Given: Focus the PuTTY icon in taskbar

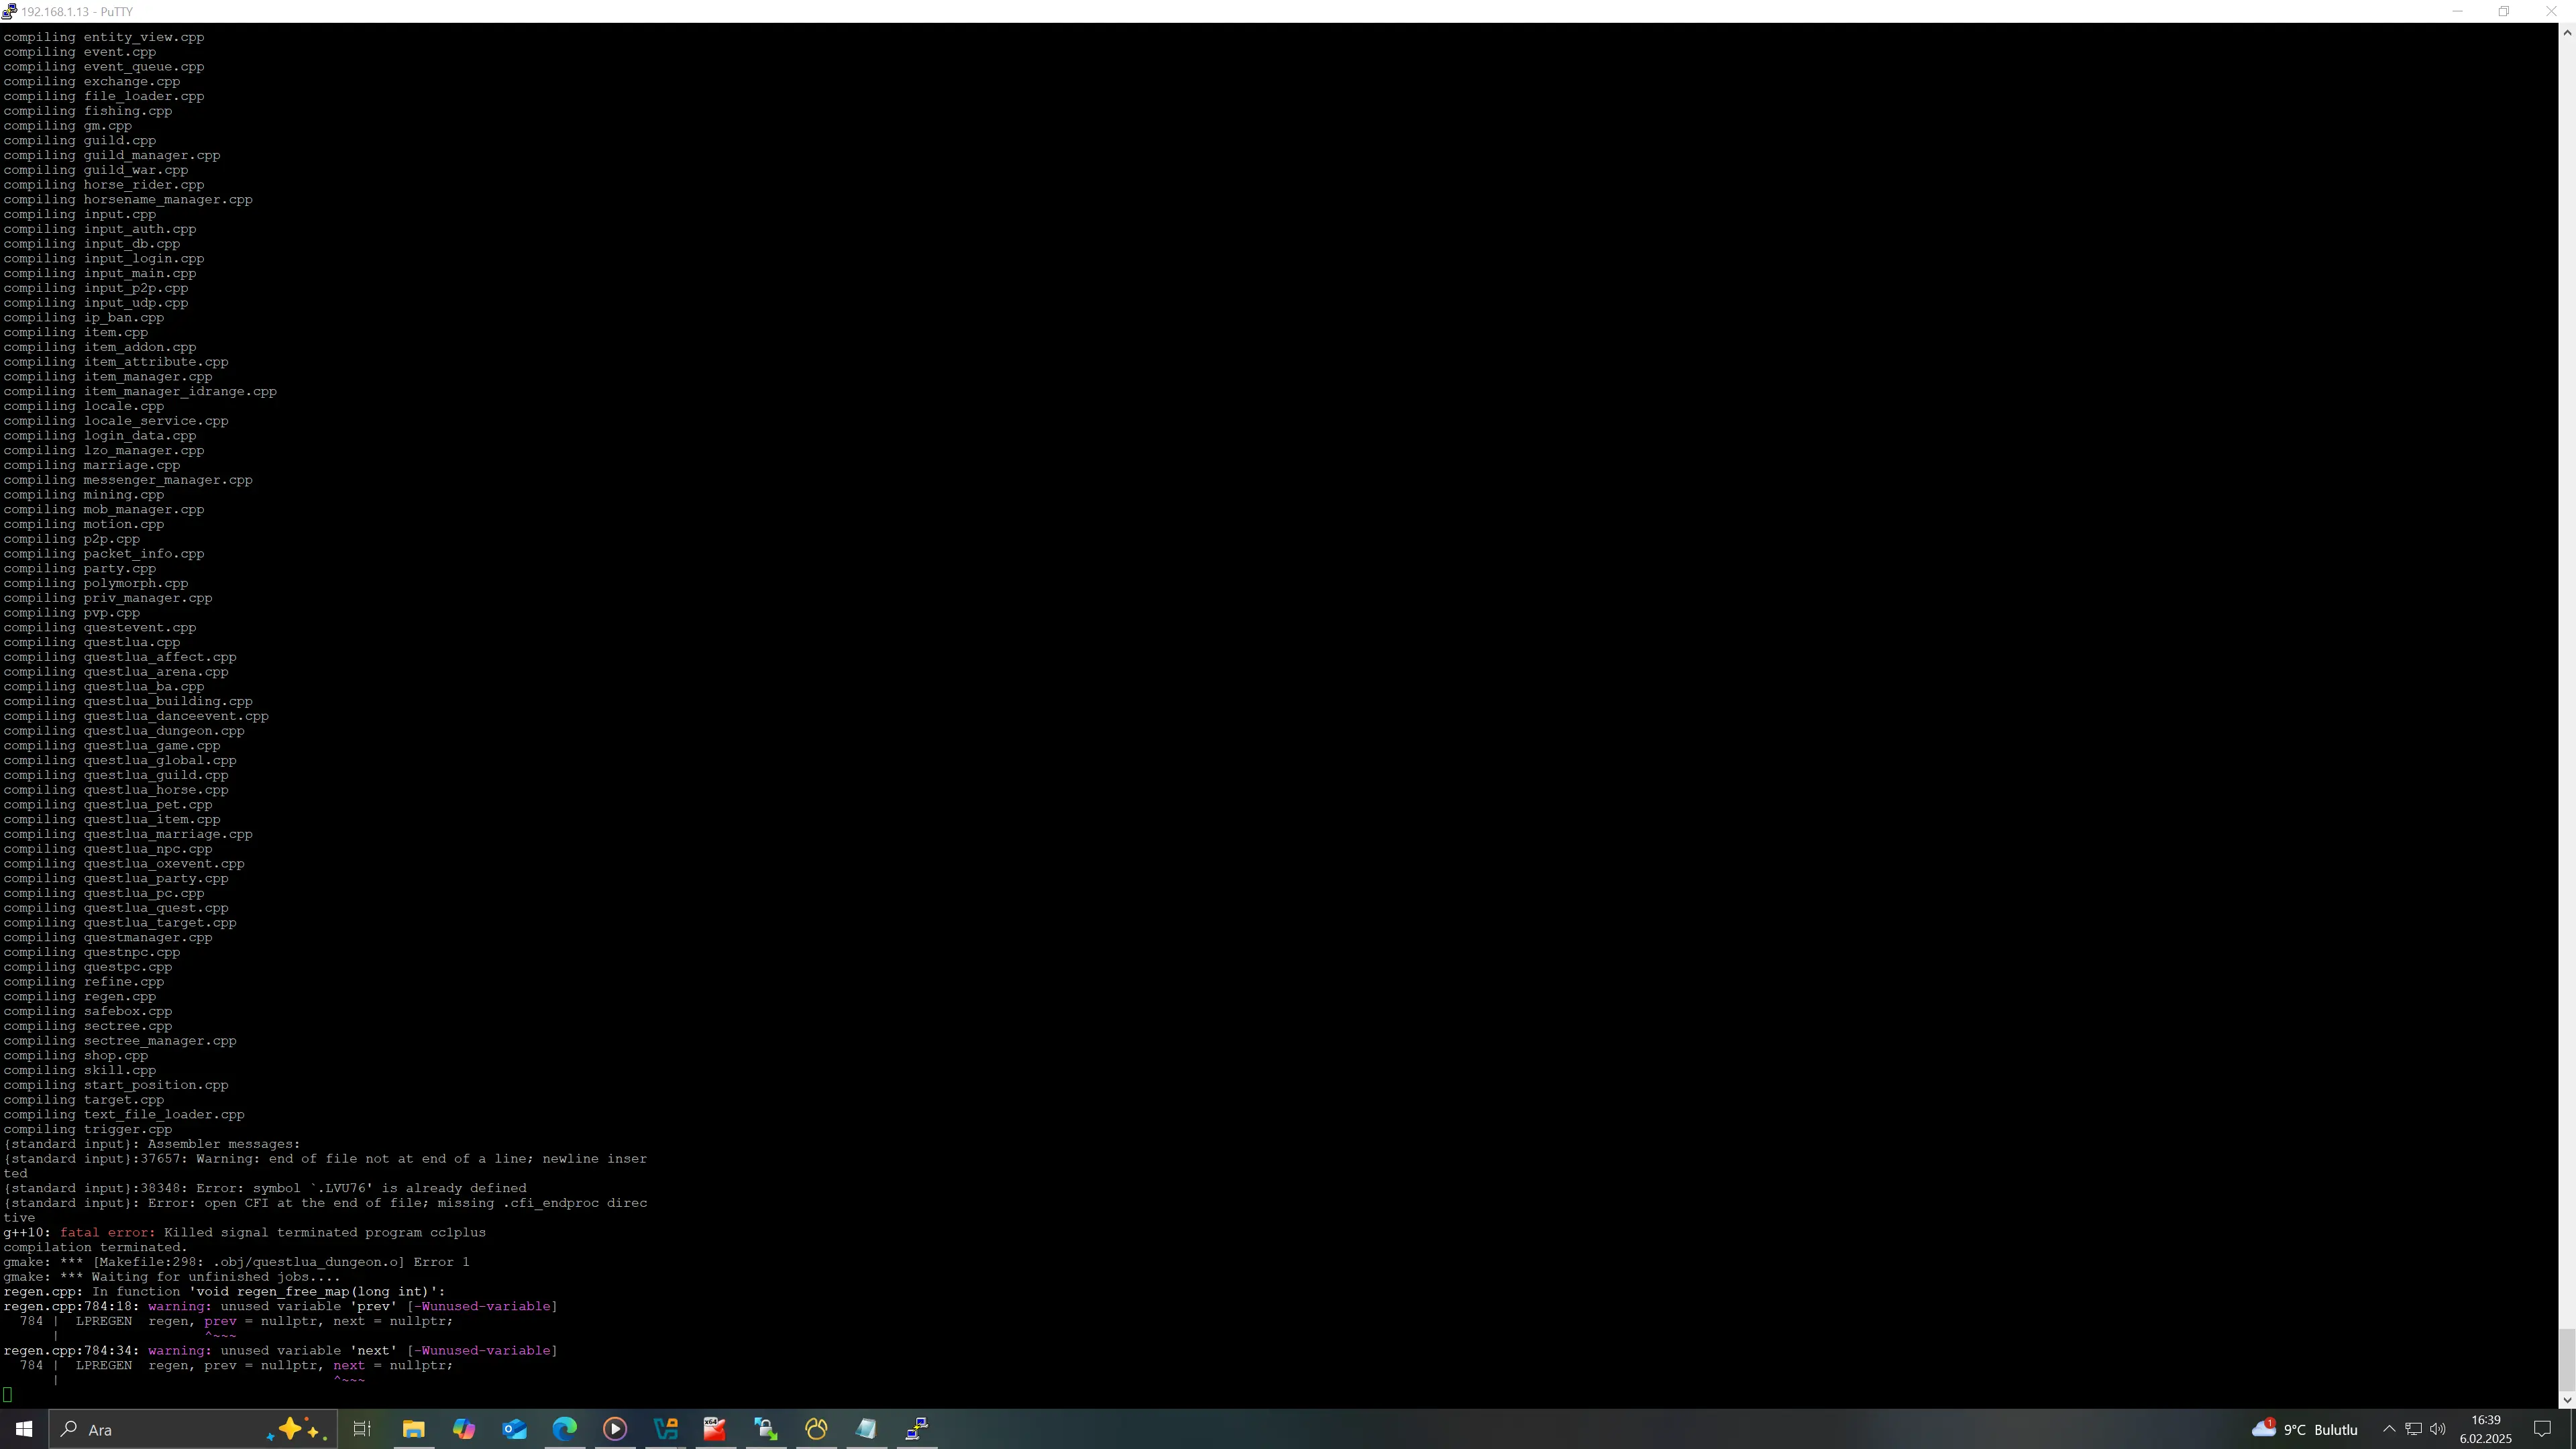Looking at the screenshot, I should (x=917, y=1429).
